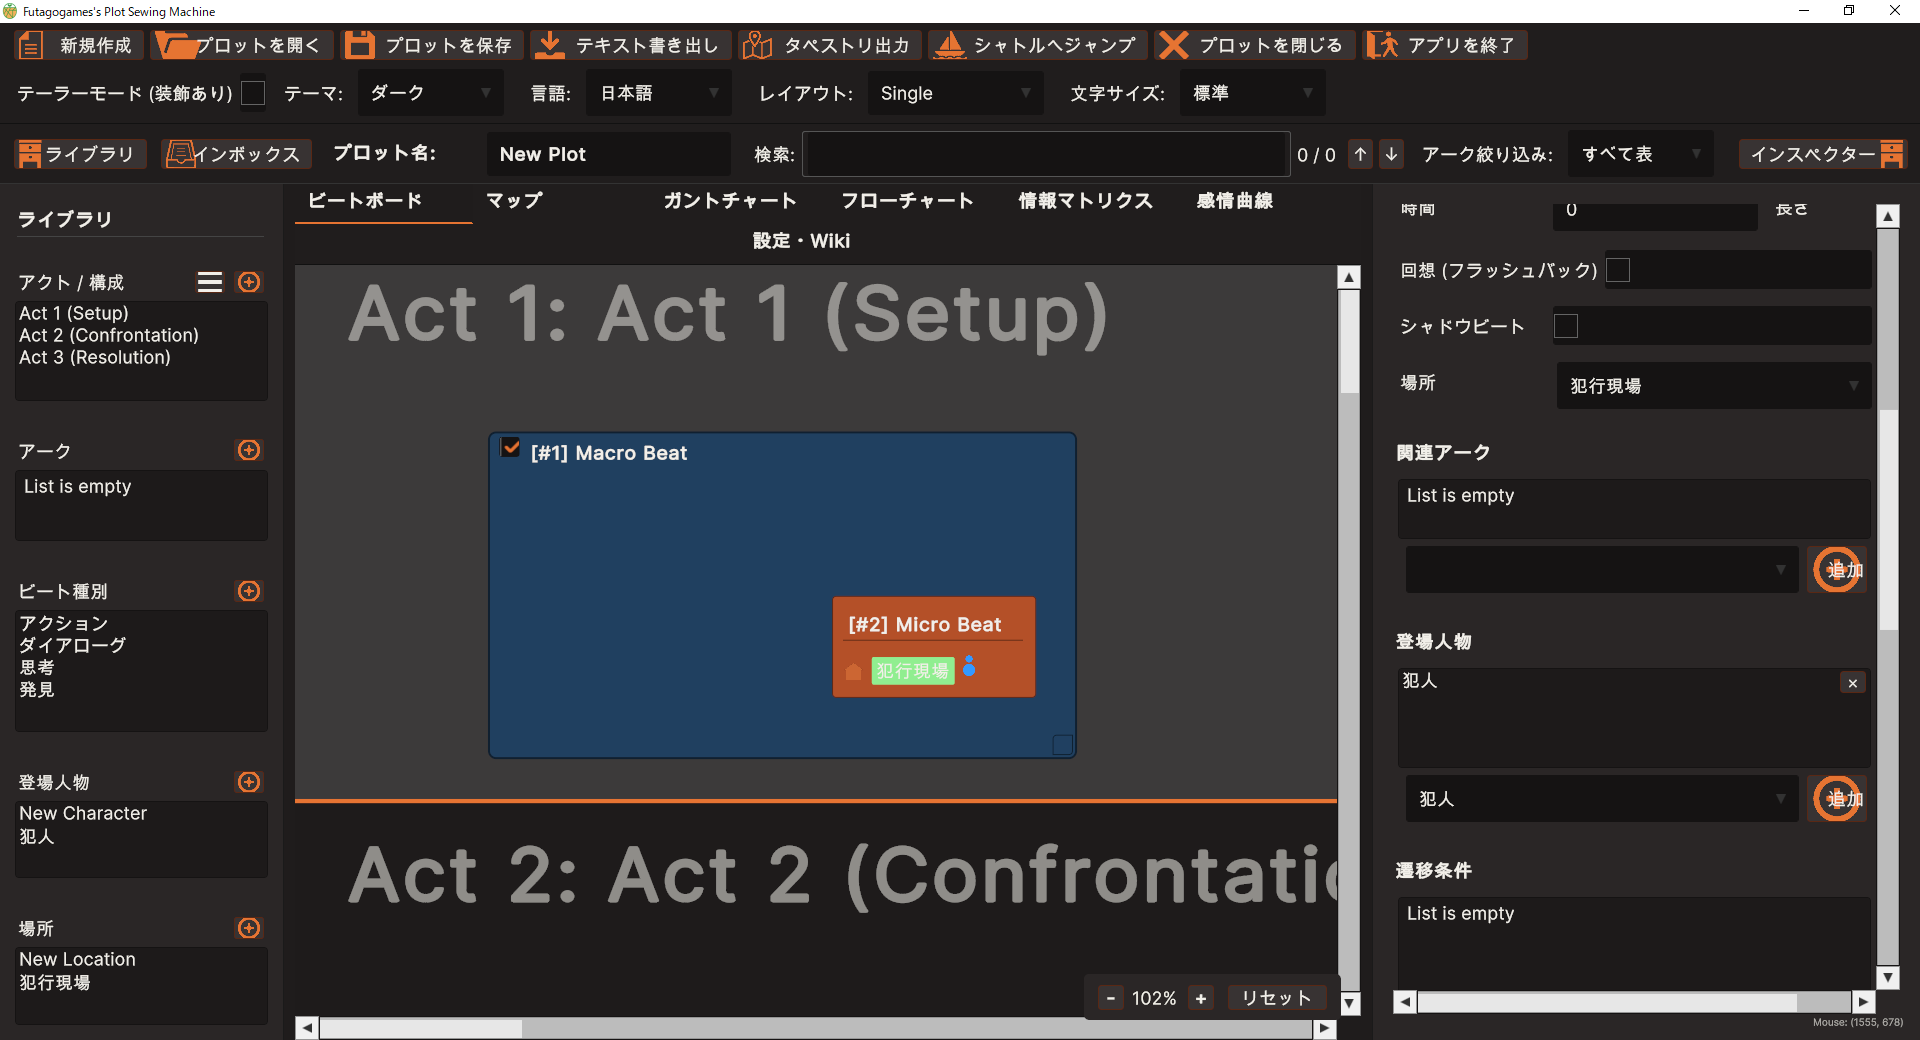
Task: Go to previous search result arrow
Action: coord(1360,154)
